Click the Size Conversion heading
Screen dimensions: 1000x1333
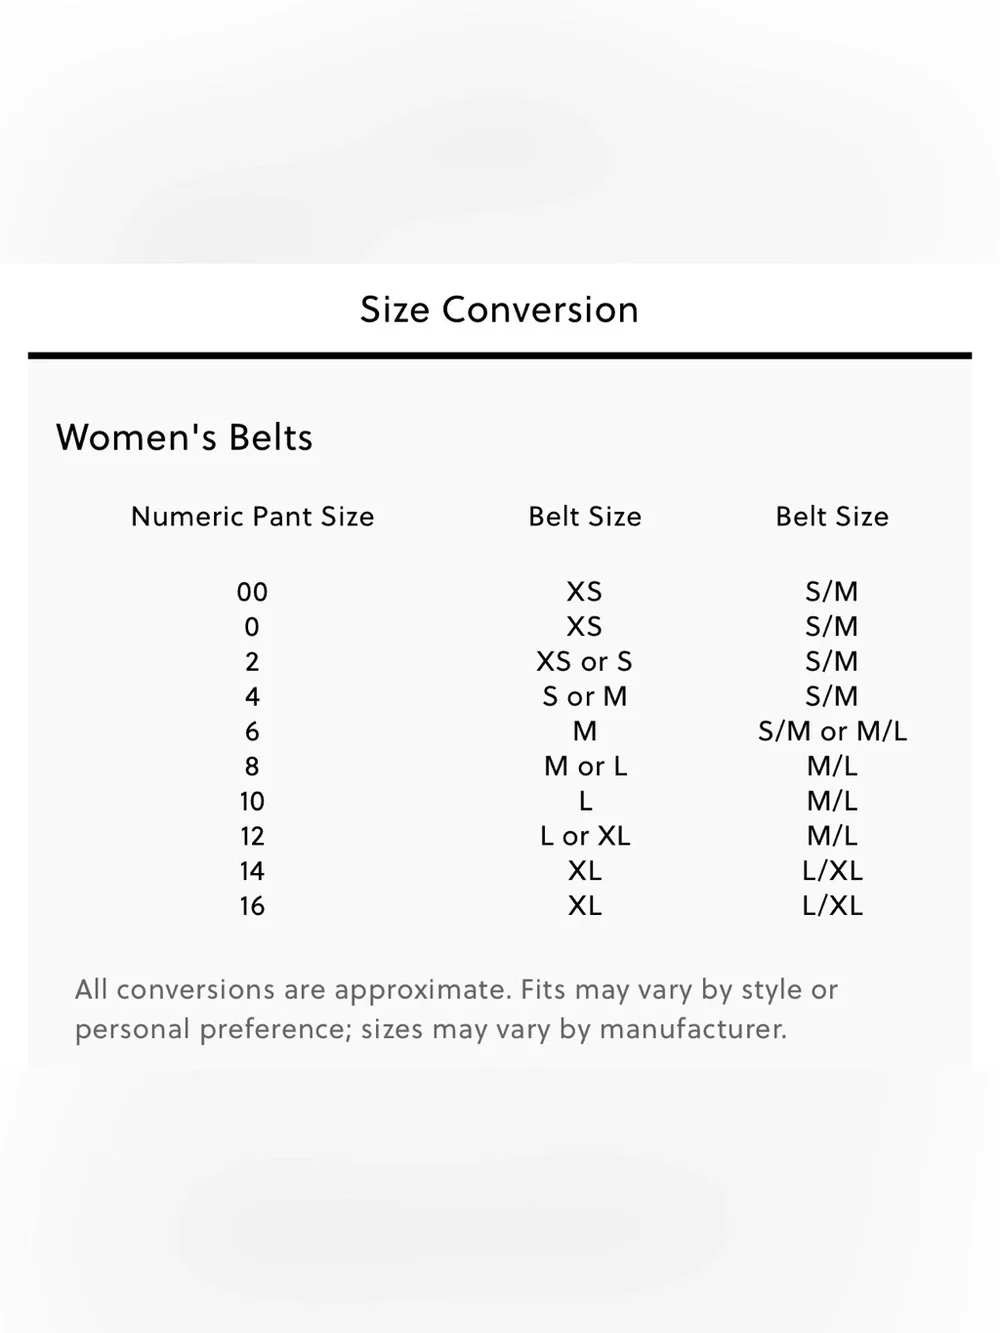click(499, 309)
